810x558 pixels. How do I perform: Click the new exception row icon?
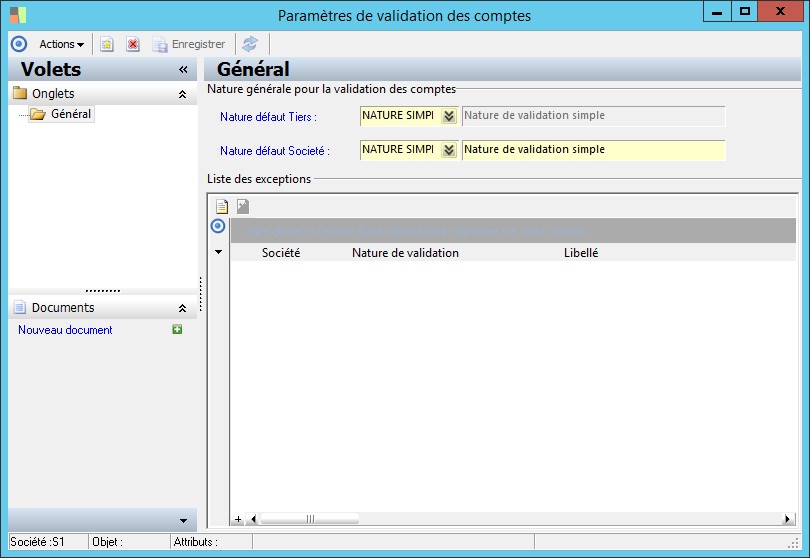click(222, 207)
